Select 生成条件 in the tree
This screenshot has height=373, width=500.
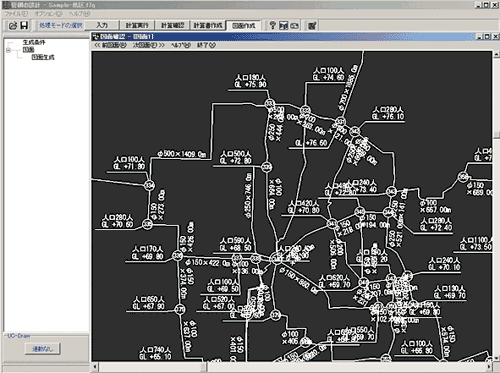pos(34,42)
